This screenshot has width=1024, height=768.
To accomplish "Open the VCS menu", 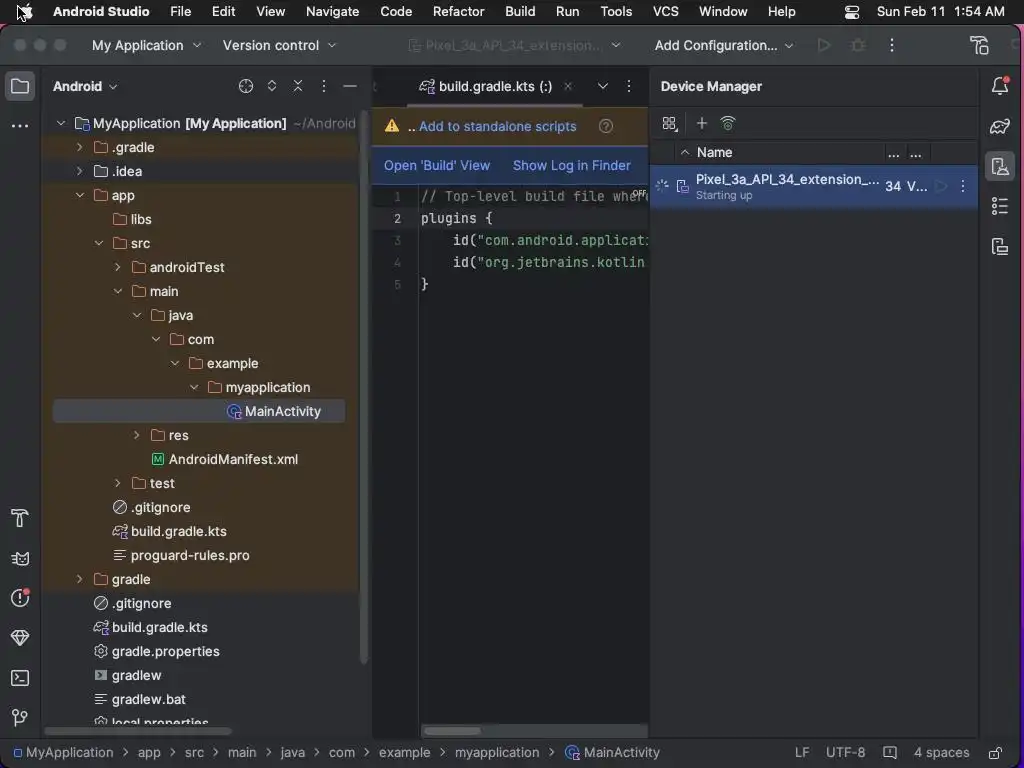I will 665,12.
